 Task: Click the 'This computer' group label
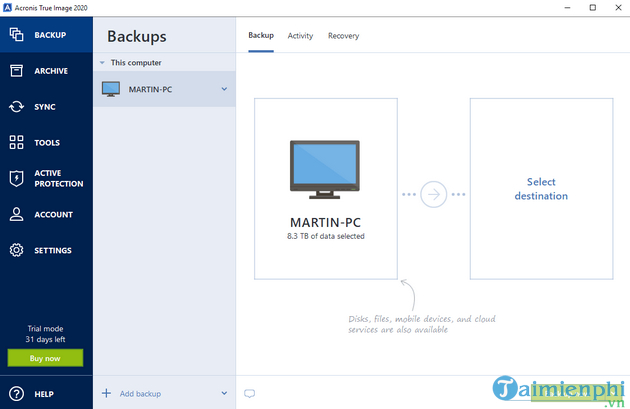[x=136, y=63]
